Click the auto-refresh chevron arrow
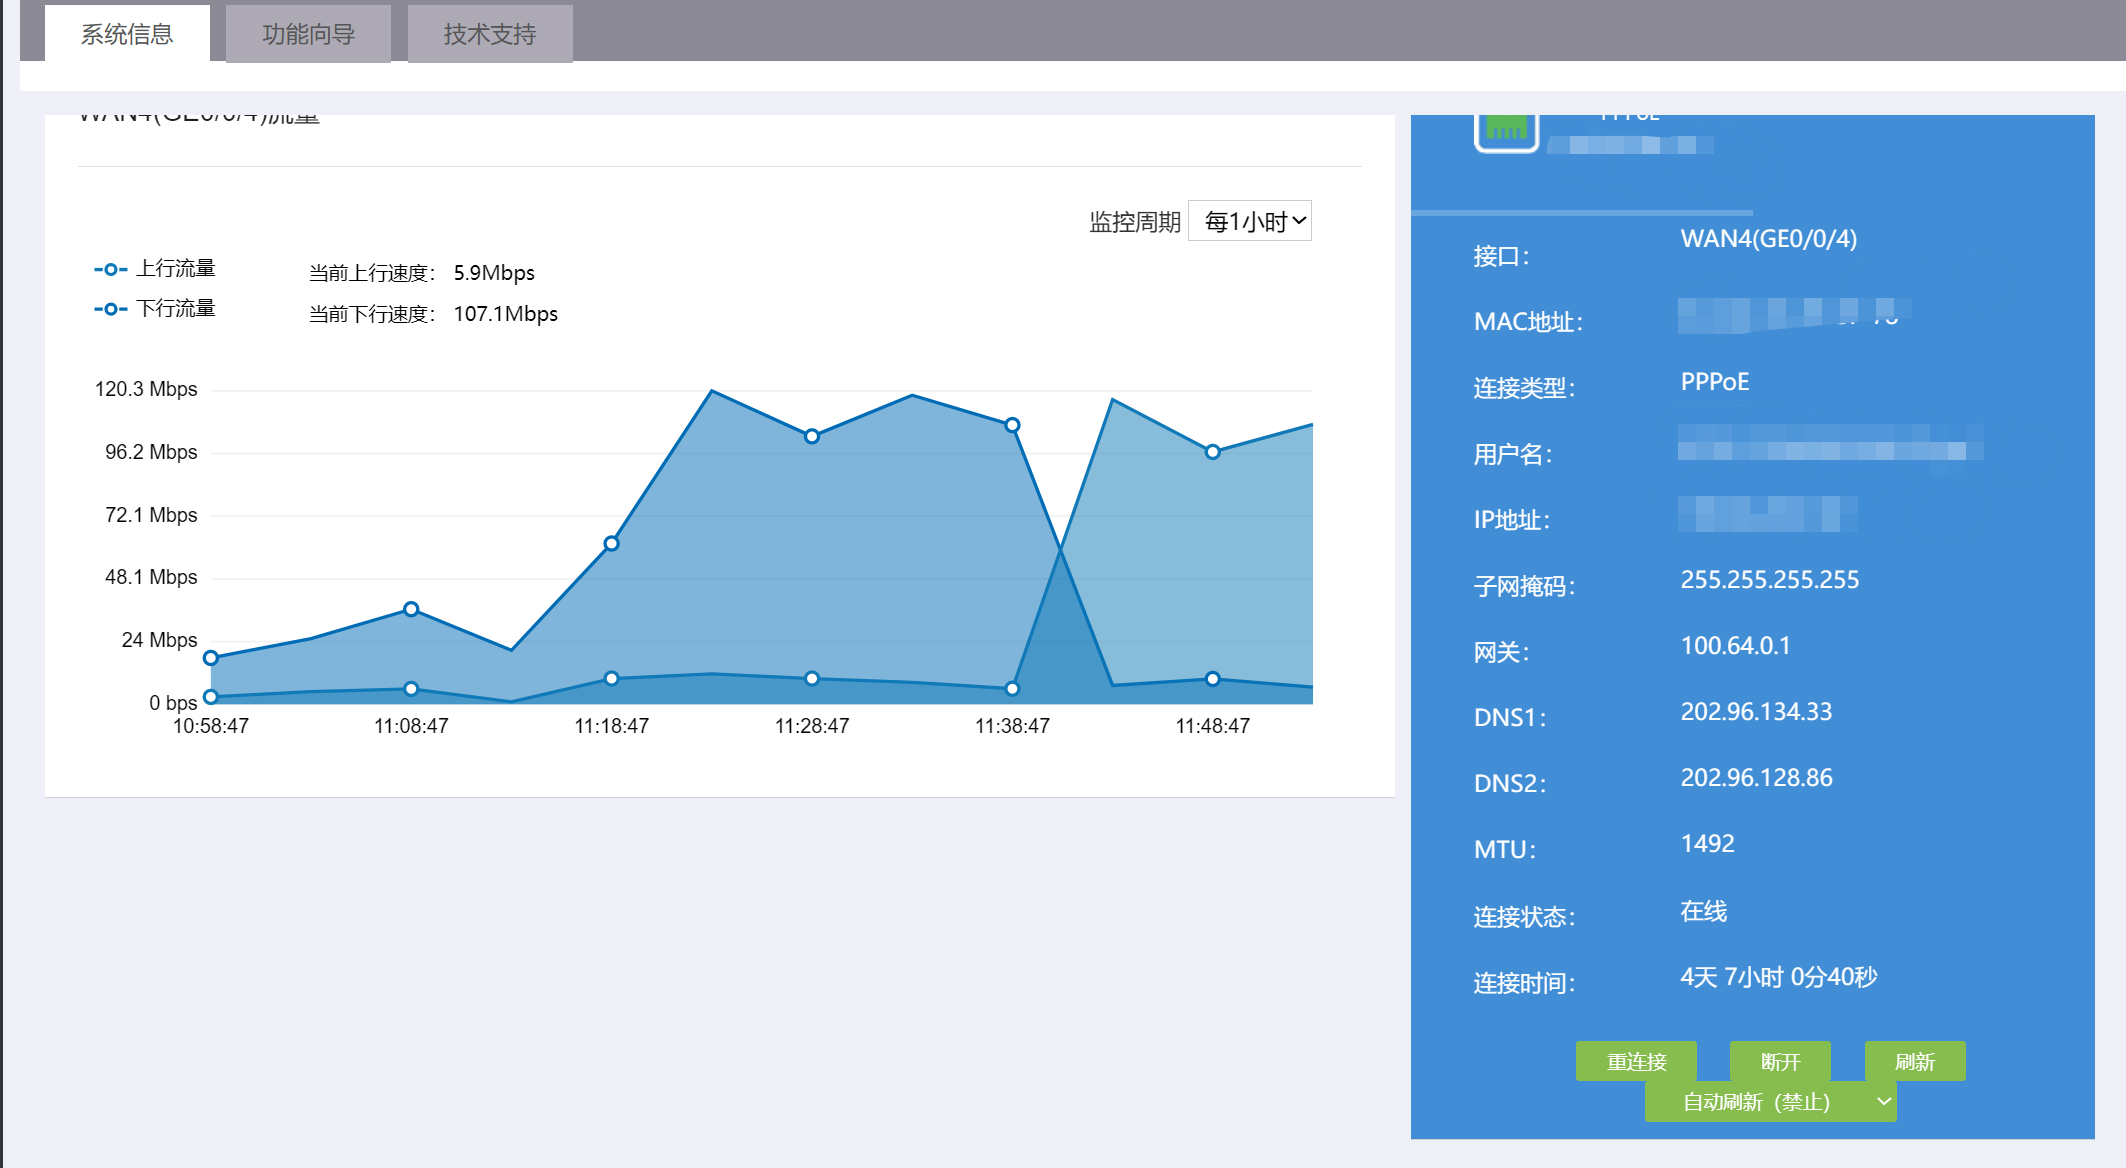2126x1168 pixels. [x=1884, y=1102]
